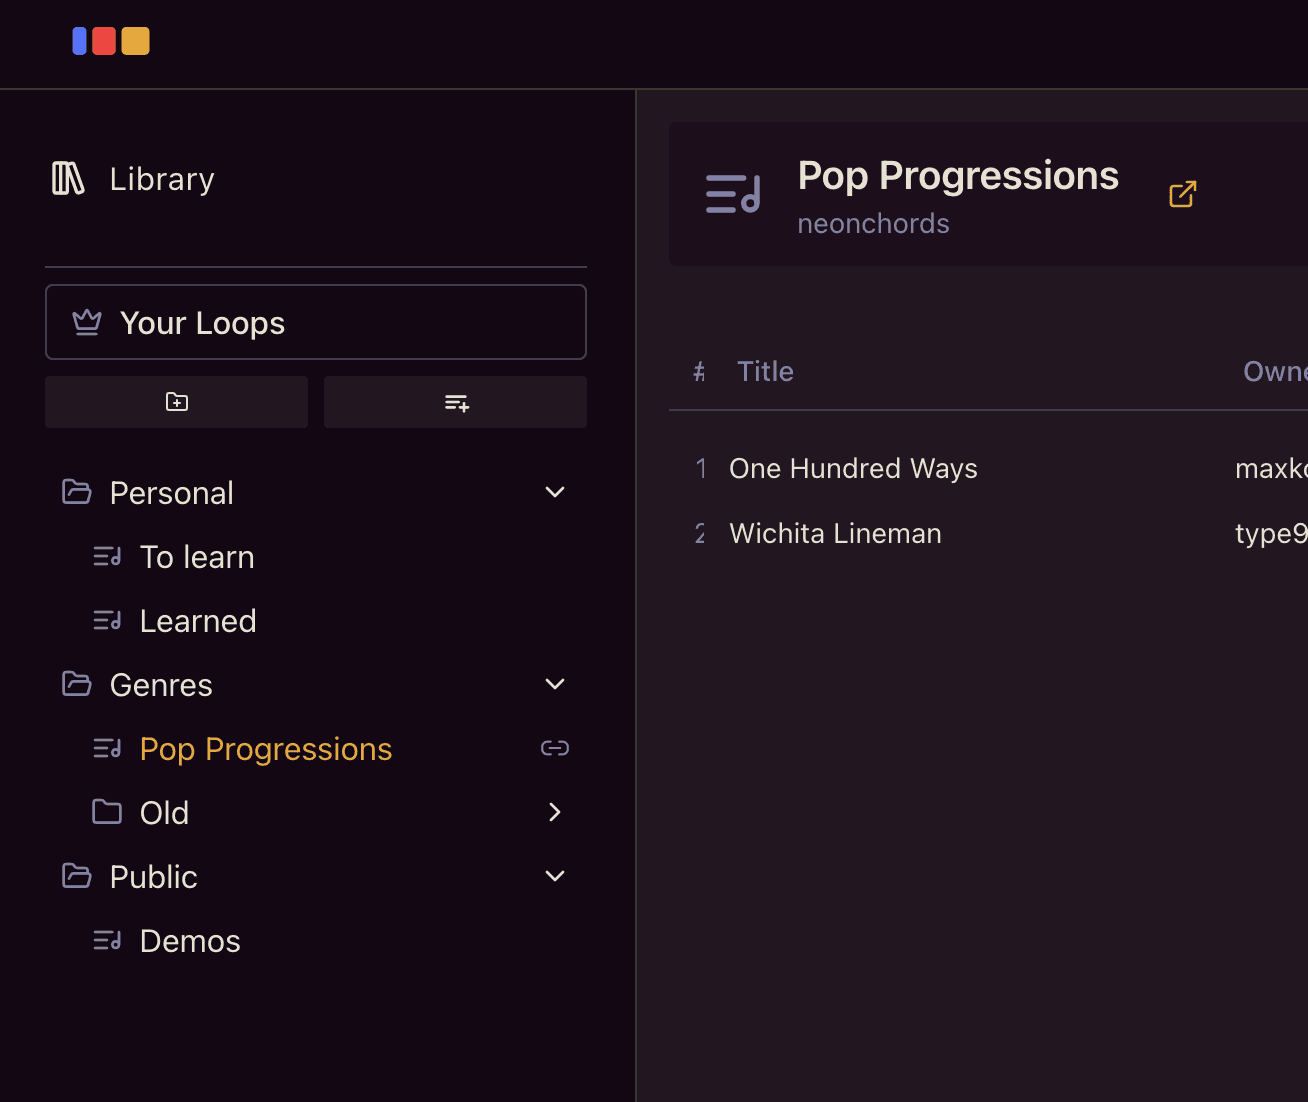Click the Owner column header
The image size is (1308, 1102).
(x=1275, y=371)
